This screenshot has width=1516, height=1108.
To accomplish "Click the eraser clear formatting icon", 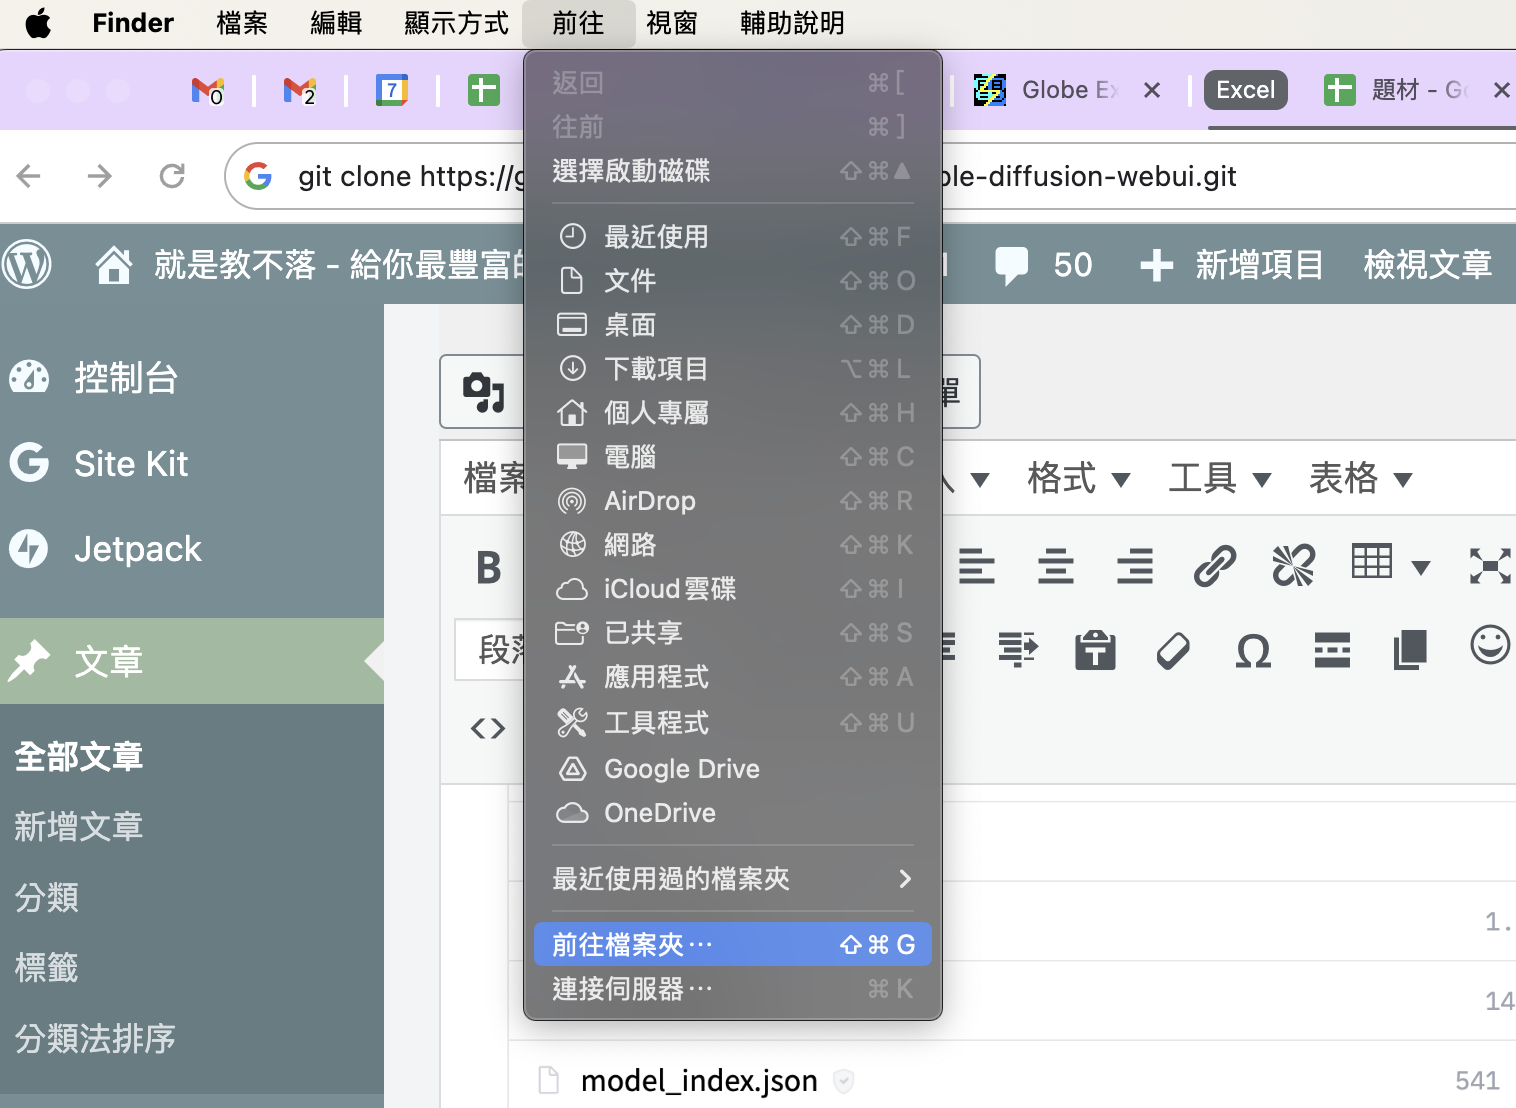I will [x=1173, y=651].
